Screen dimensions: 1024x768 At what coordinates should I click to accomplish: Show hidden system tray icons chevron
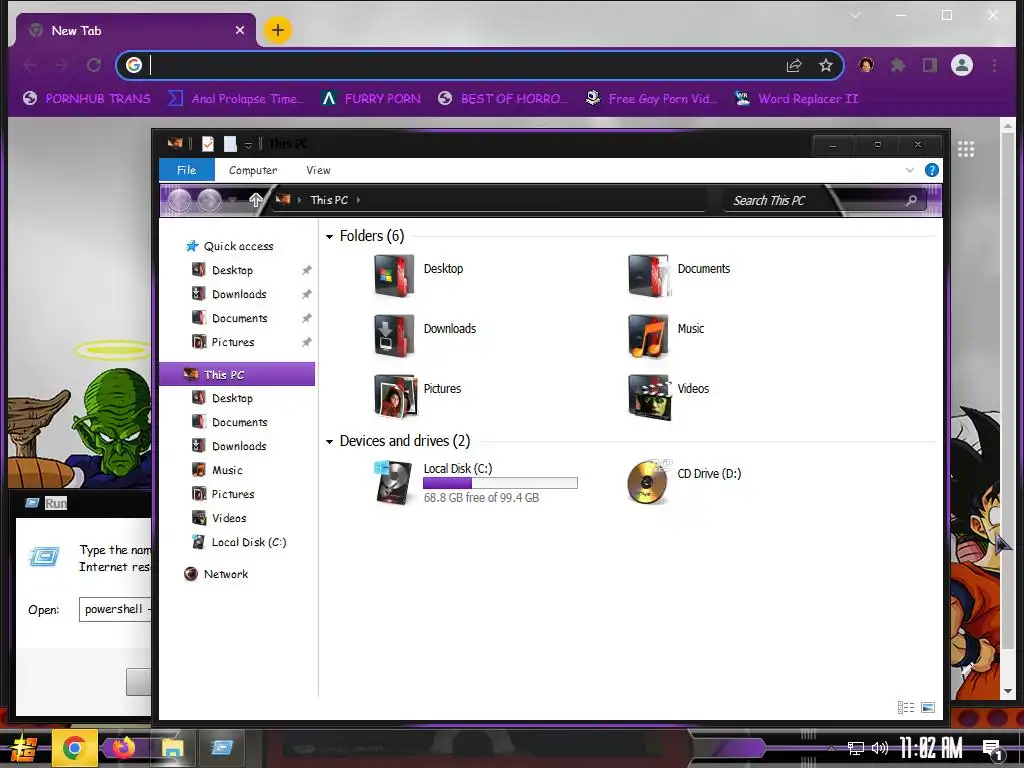coord(831,748)
